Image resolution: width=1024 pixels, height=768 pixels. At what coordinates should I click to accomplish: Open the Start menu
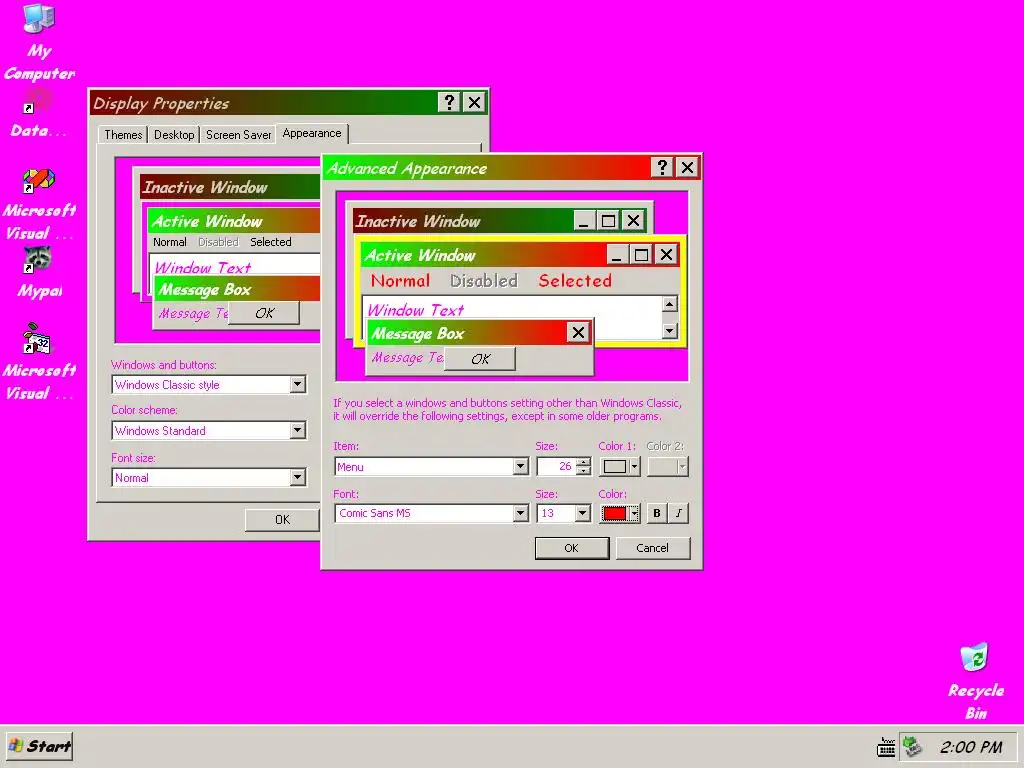[x=40, y=746]
